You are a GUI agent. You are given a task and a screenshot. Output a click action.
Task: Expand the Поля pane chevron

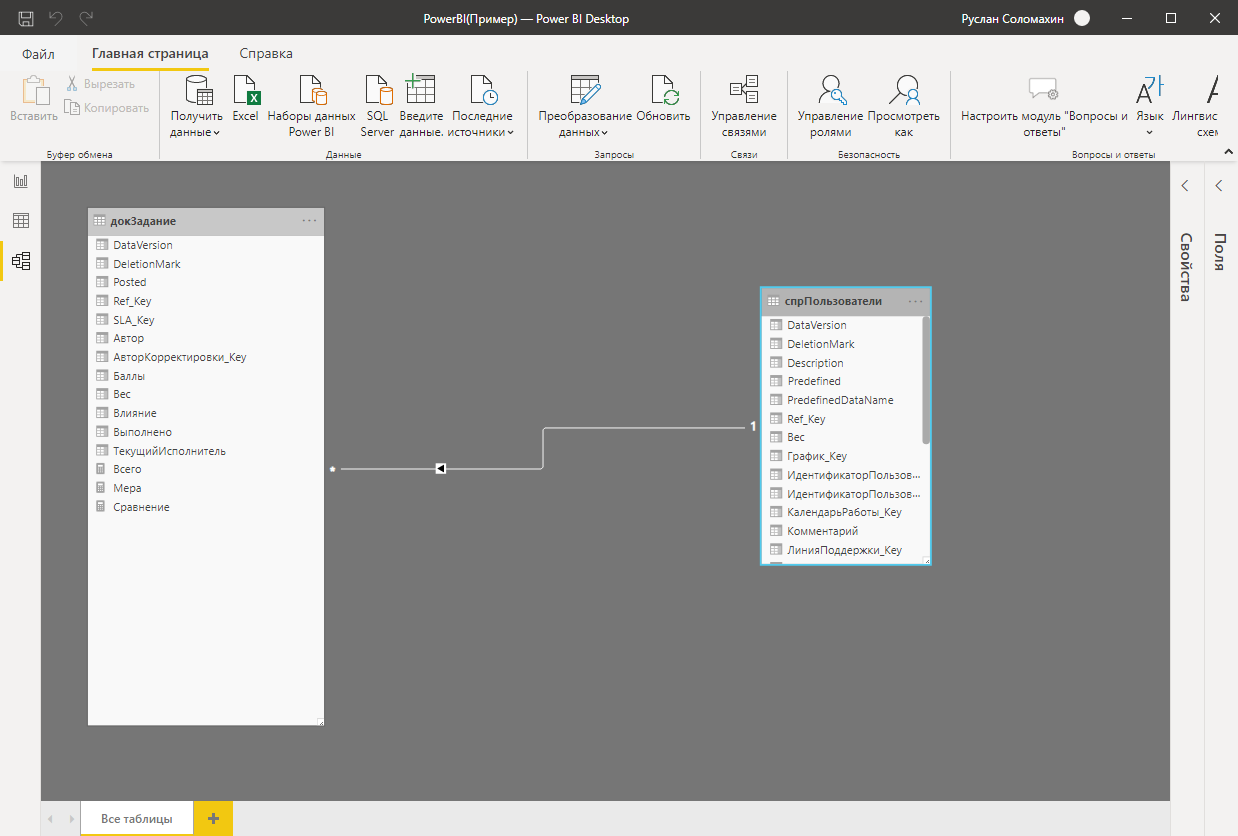point(1219,185)
